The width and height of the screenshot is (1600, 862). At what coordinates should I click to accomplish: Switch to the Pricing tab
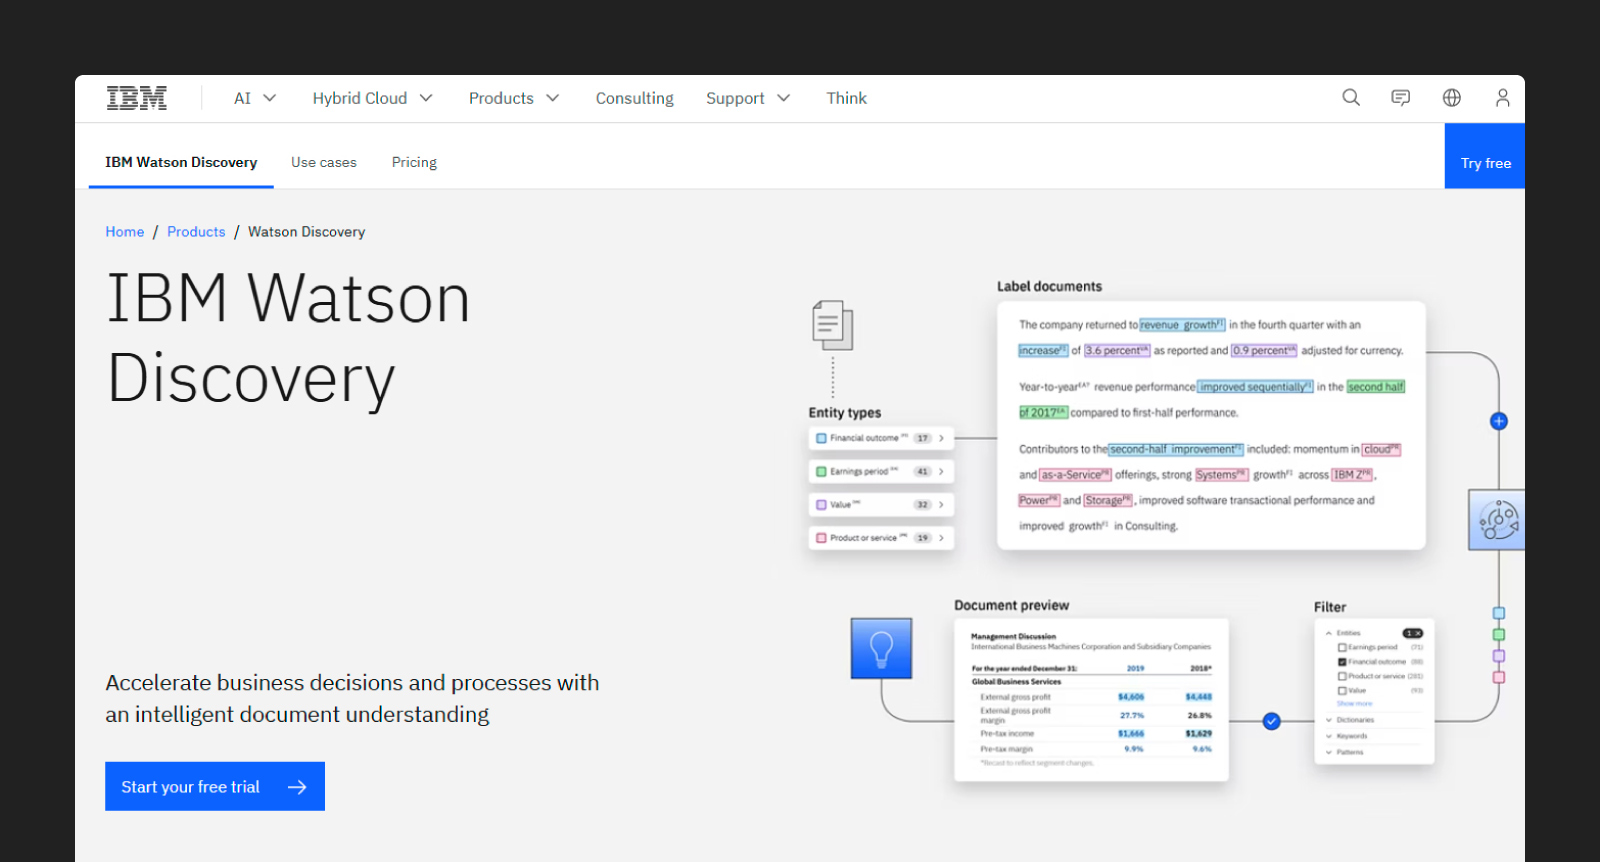click(x=414, y=162)
